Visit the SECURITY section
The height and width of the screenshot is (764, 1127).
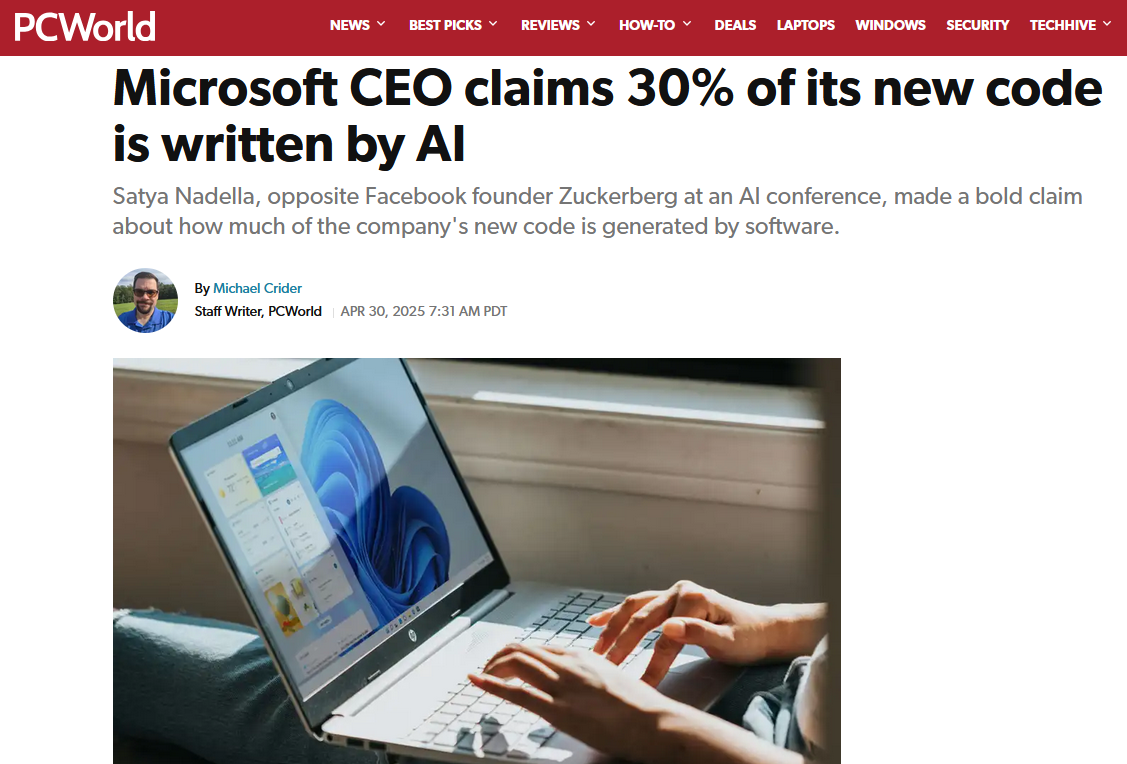tap(977, 25)
